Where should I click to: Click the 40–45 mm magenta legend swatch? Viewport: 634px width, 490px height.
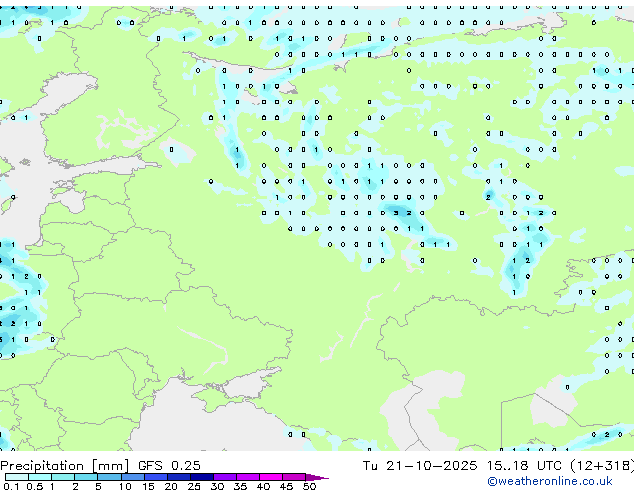click(271, 477)
